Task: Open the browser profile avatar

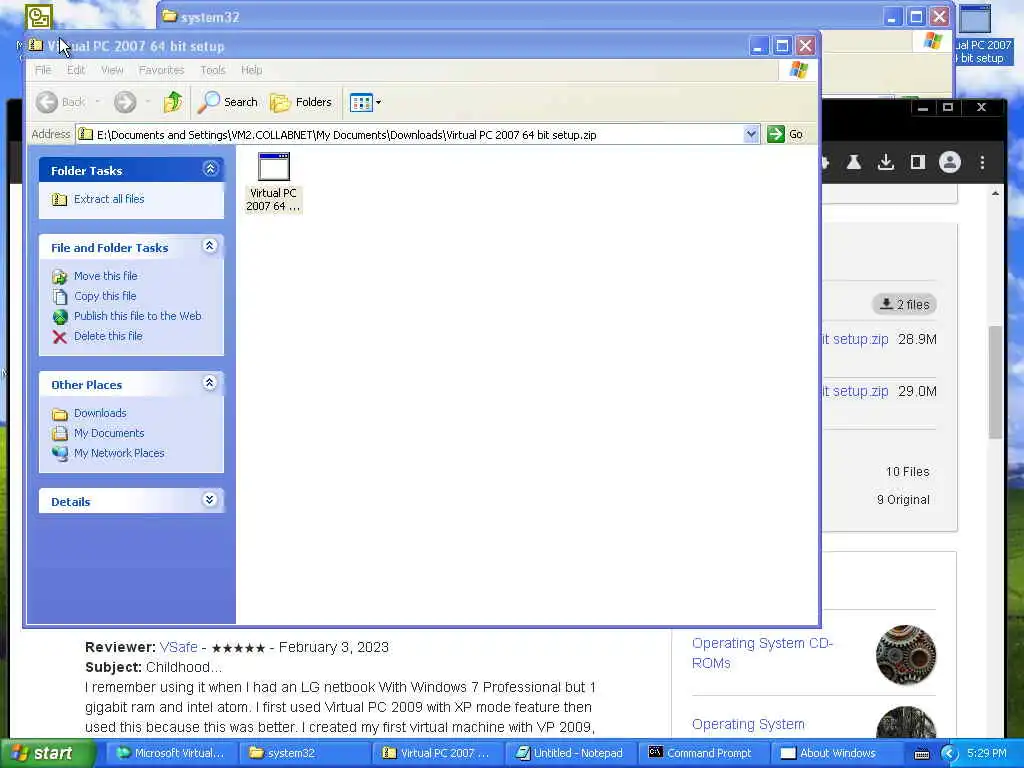Action: click(x=950, y=162)
